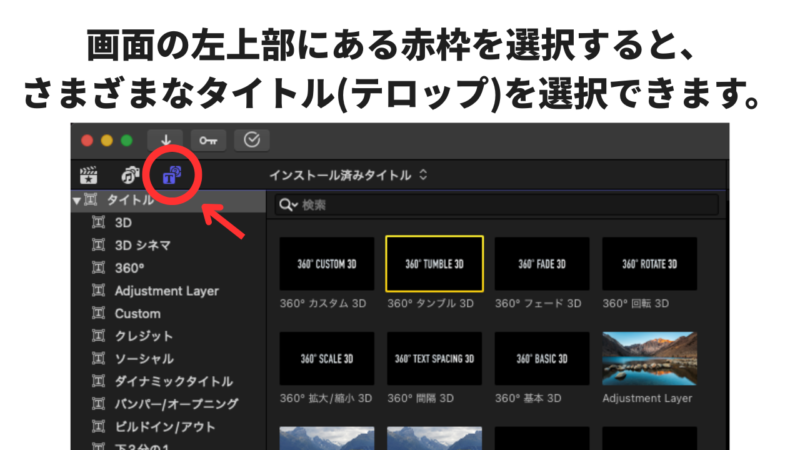Select the バンパー/オープニング category

pos(176,404)
